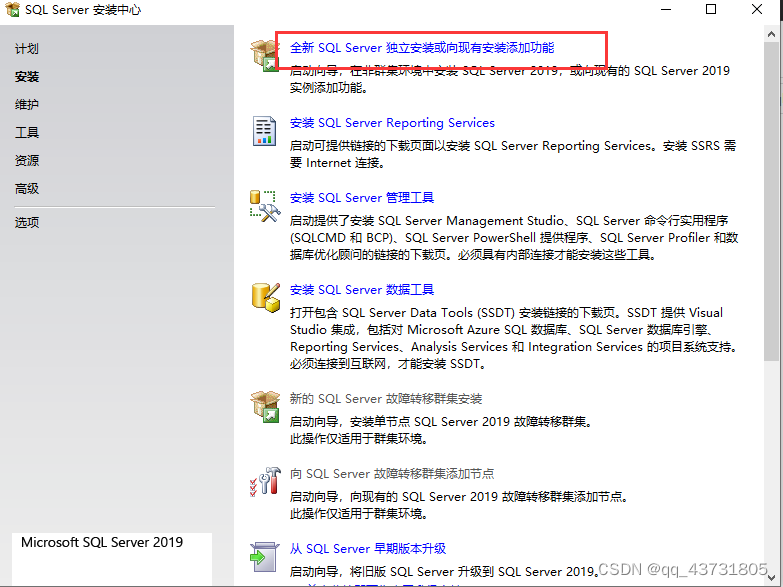Click the SQL Server 安装中心 title bar icon

(x=12, y=9)
